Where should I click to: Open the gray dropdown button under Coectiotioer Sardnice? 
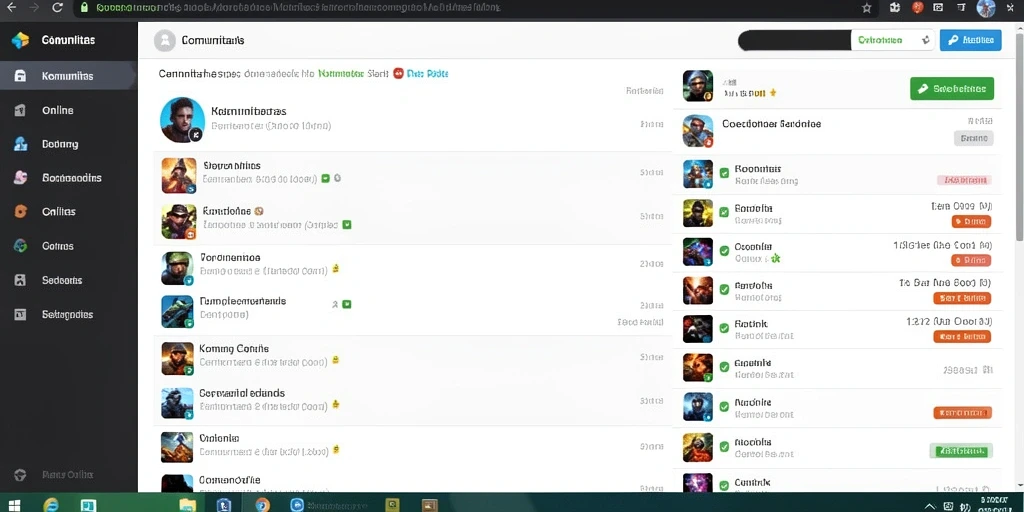(x=974, y=138)
